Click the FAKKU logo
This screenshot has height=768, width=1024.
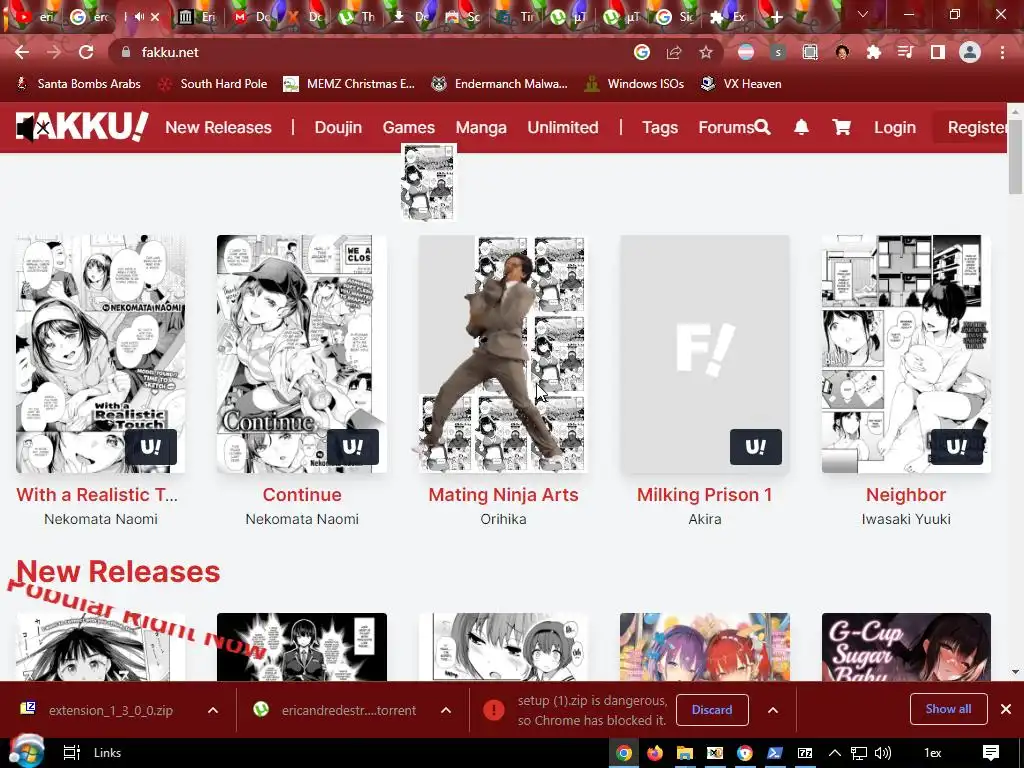tap(82, 127)
